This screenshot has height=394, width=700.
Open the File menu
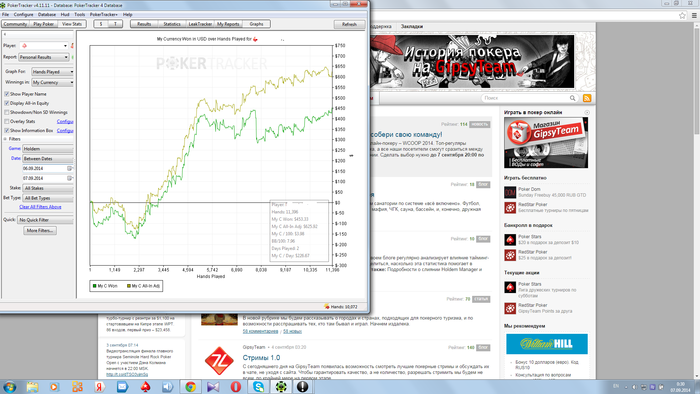(5, 14)
